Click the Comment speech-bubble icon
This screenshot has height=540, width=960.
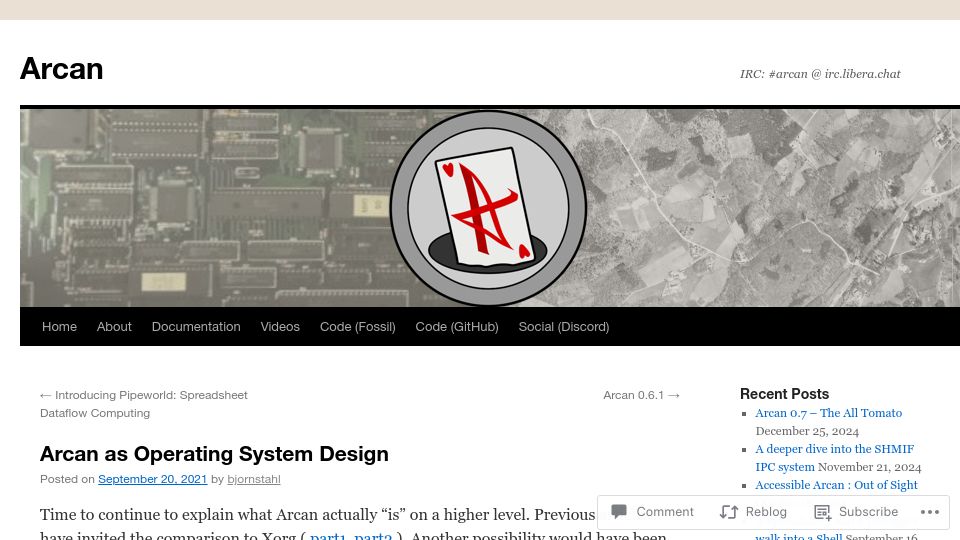[619, 511]
